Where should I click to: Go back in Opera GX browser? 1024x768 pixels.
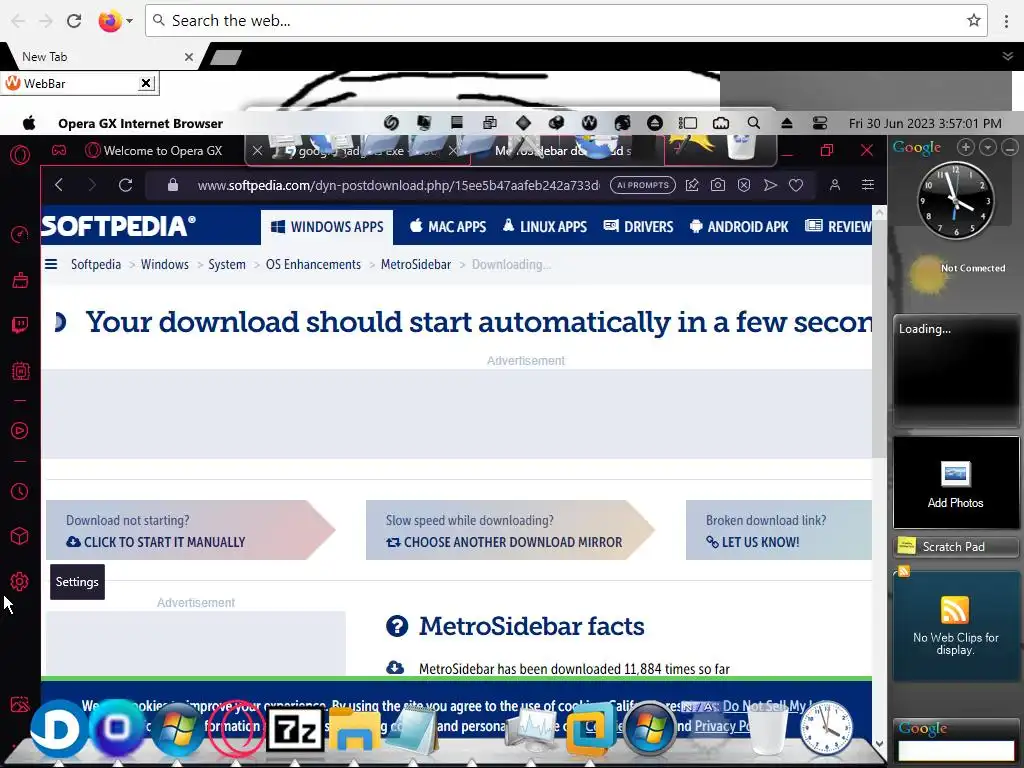(59, 185)
